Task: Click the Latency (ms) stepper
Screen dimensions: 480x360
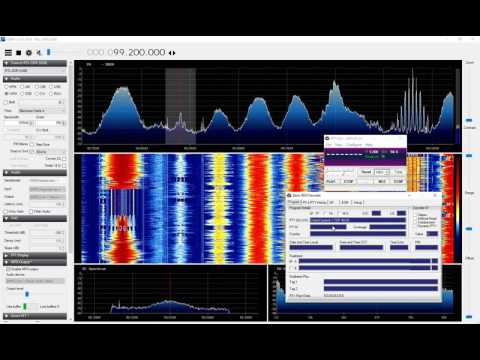Action: [47, 204]
